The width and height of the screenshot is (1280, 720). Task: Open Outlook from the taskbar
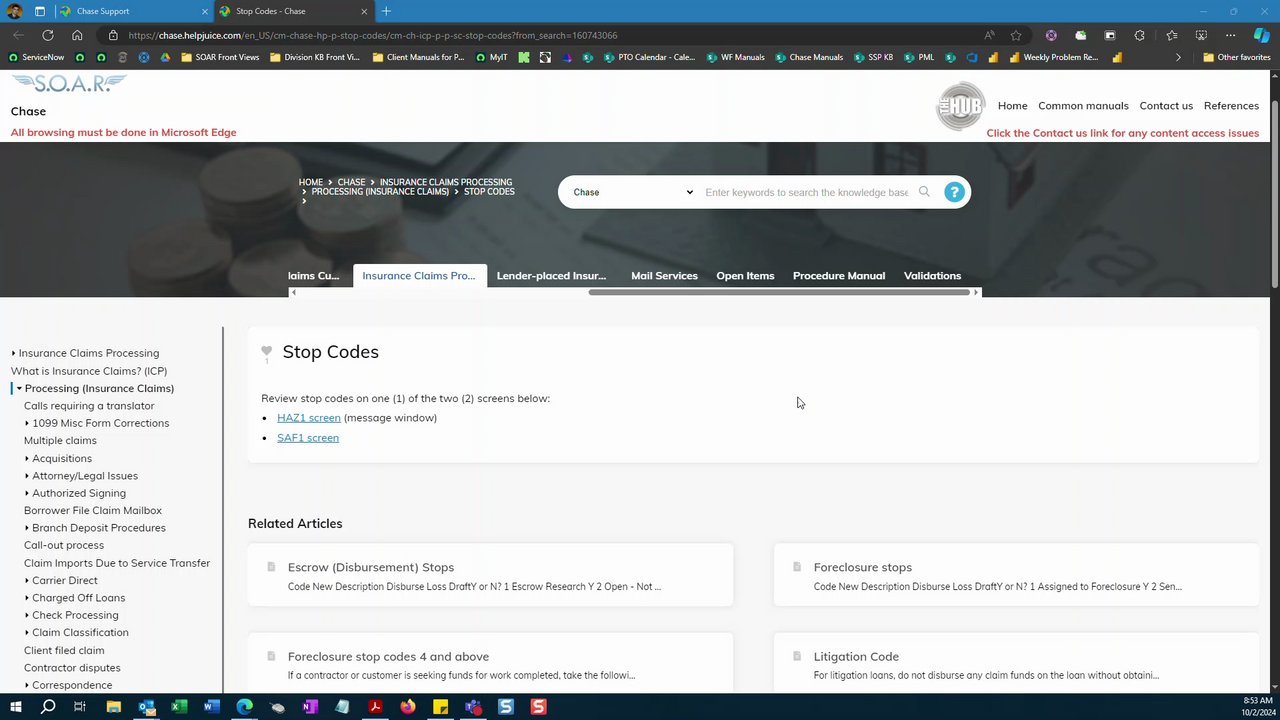[146, 707]
